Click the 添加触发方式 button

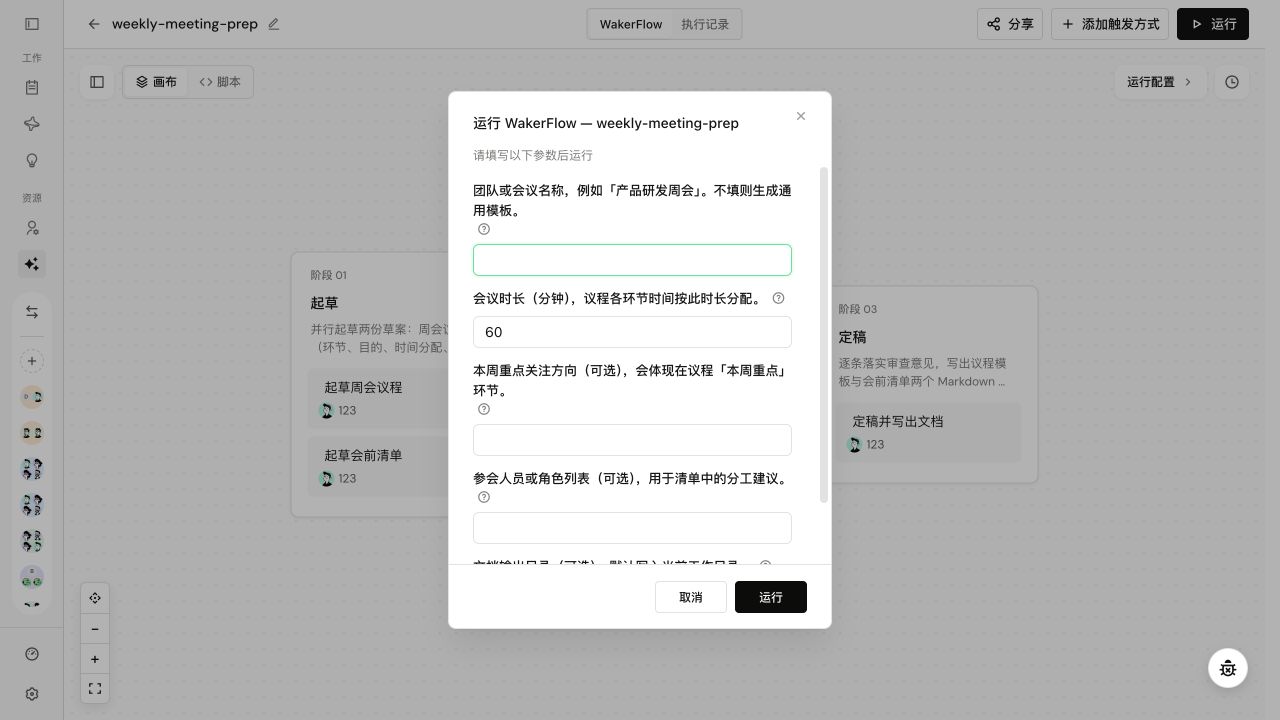pos(1110,24)
